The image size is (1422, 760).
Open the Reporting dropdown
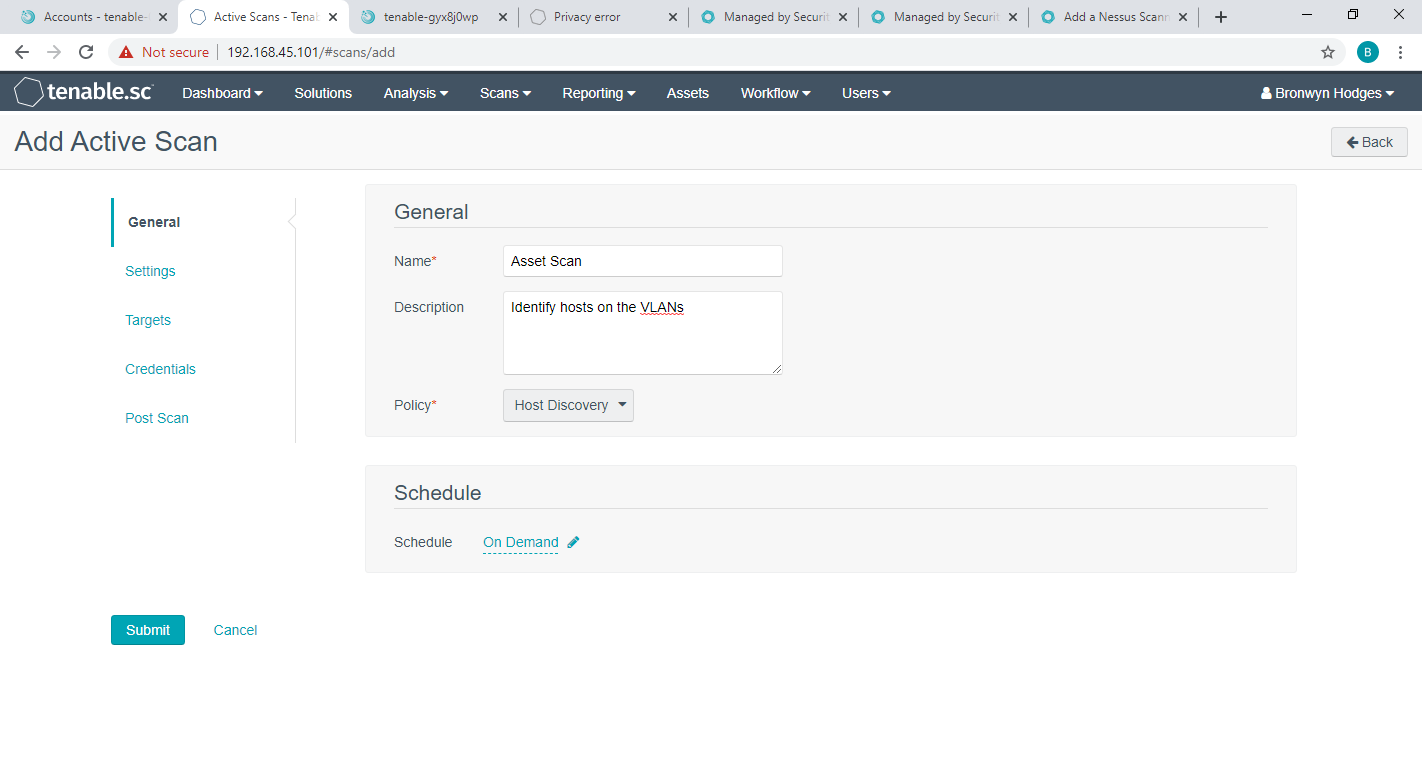pos(599,93)
